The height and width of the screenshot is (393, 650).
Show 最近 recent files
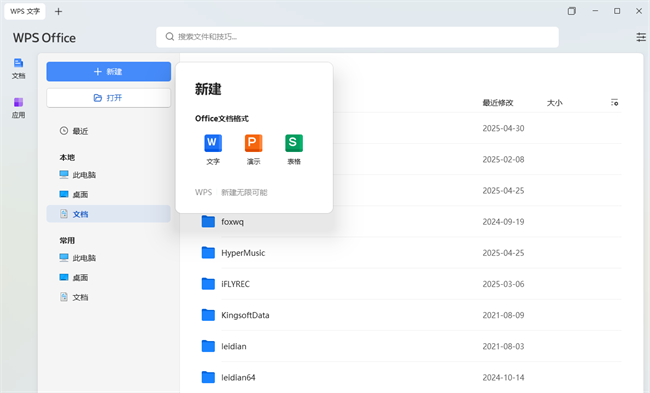pos(74,131)
